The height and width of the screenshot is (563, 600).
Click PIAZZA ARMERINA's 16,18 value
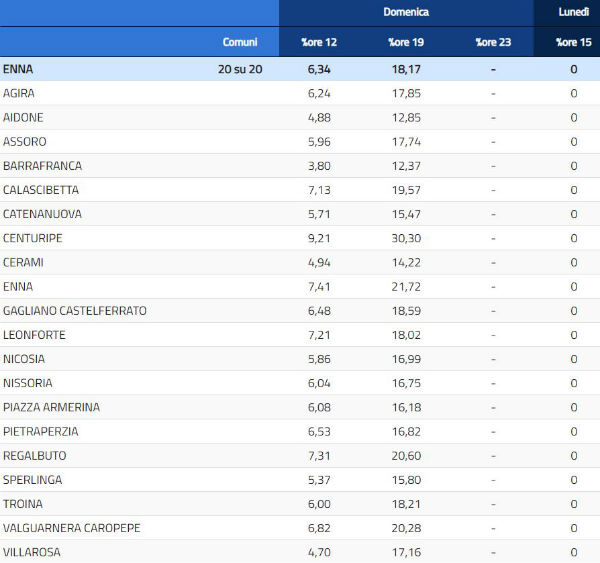pyautogui.click(x=406, y=407)
